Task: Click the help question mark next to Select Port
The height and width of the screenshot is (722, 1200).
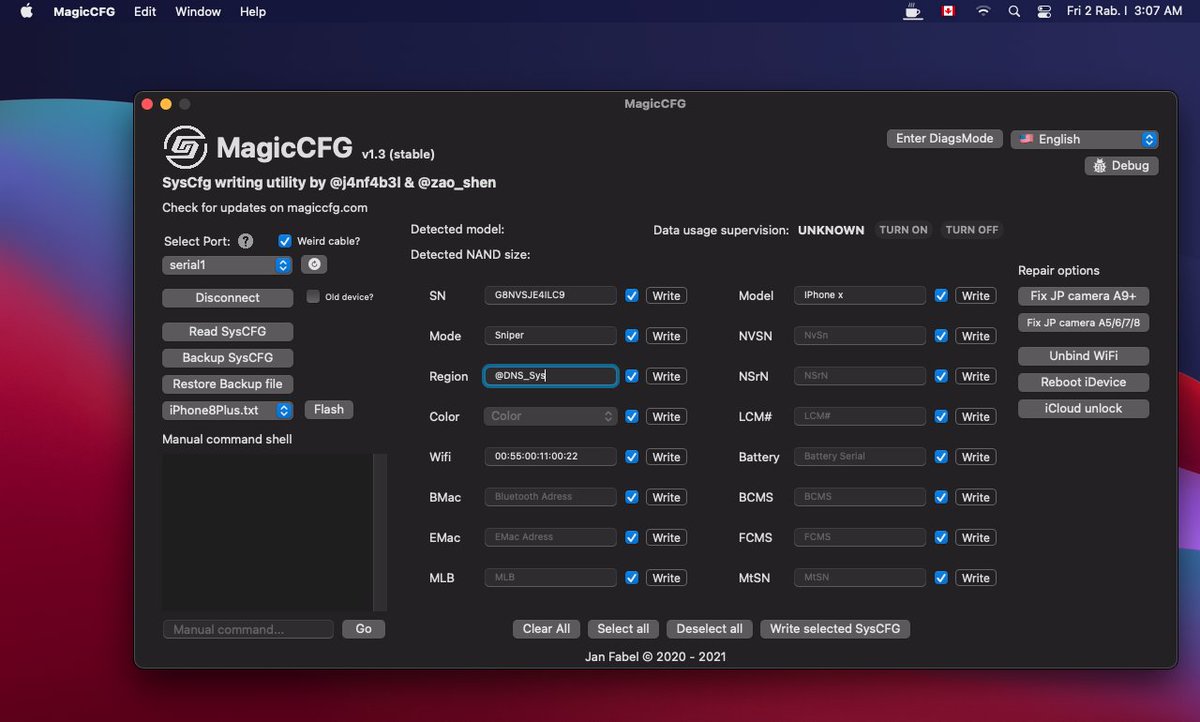Action: tap(245, 241)
